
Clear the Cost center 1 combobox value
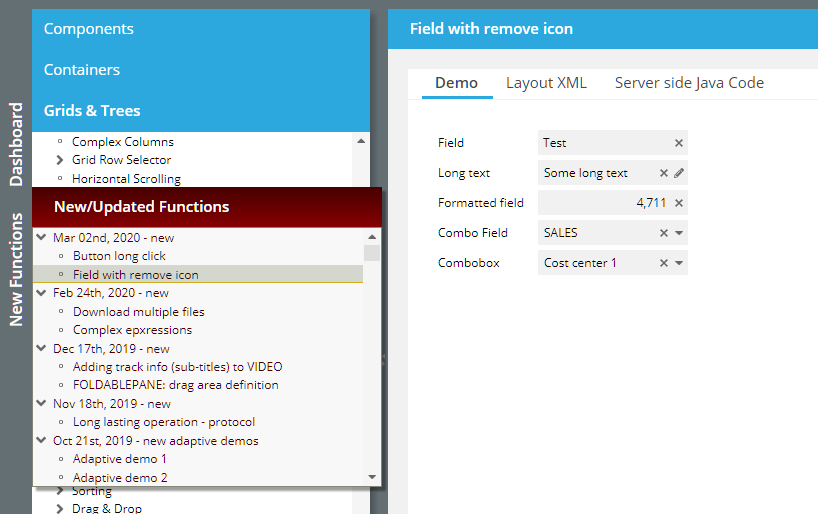pos(664,263)
